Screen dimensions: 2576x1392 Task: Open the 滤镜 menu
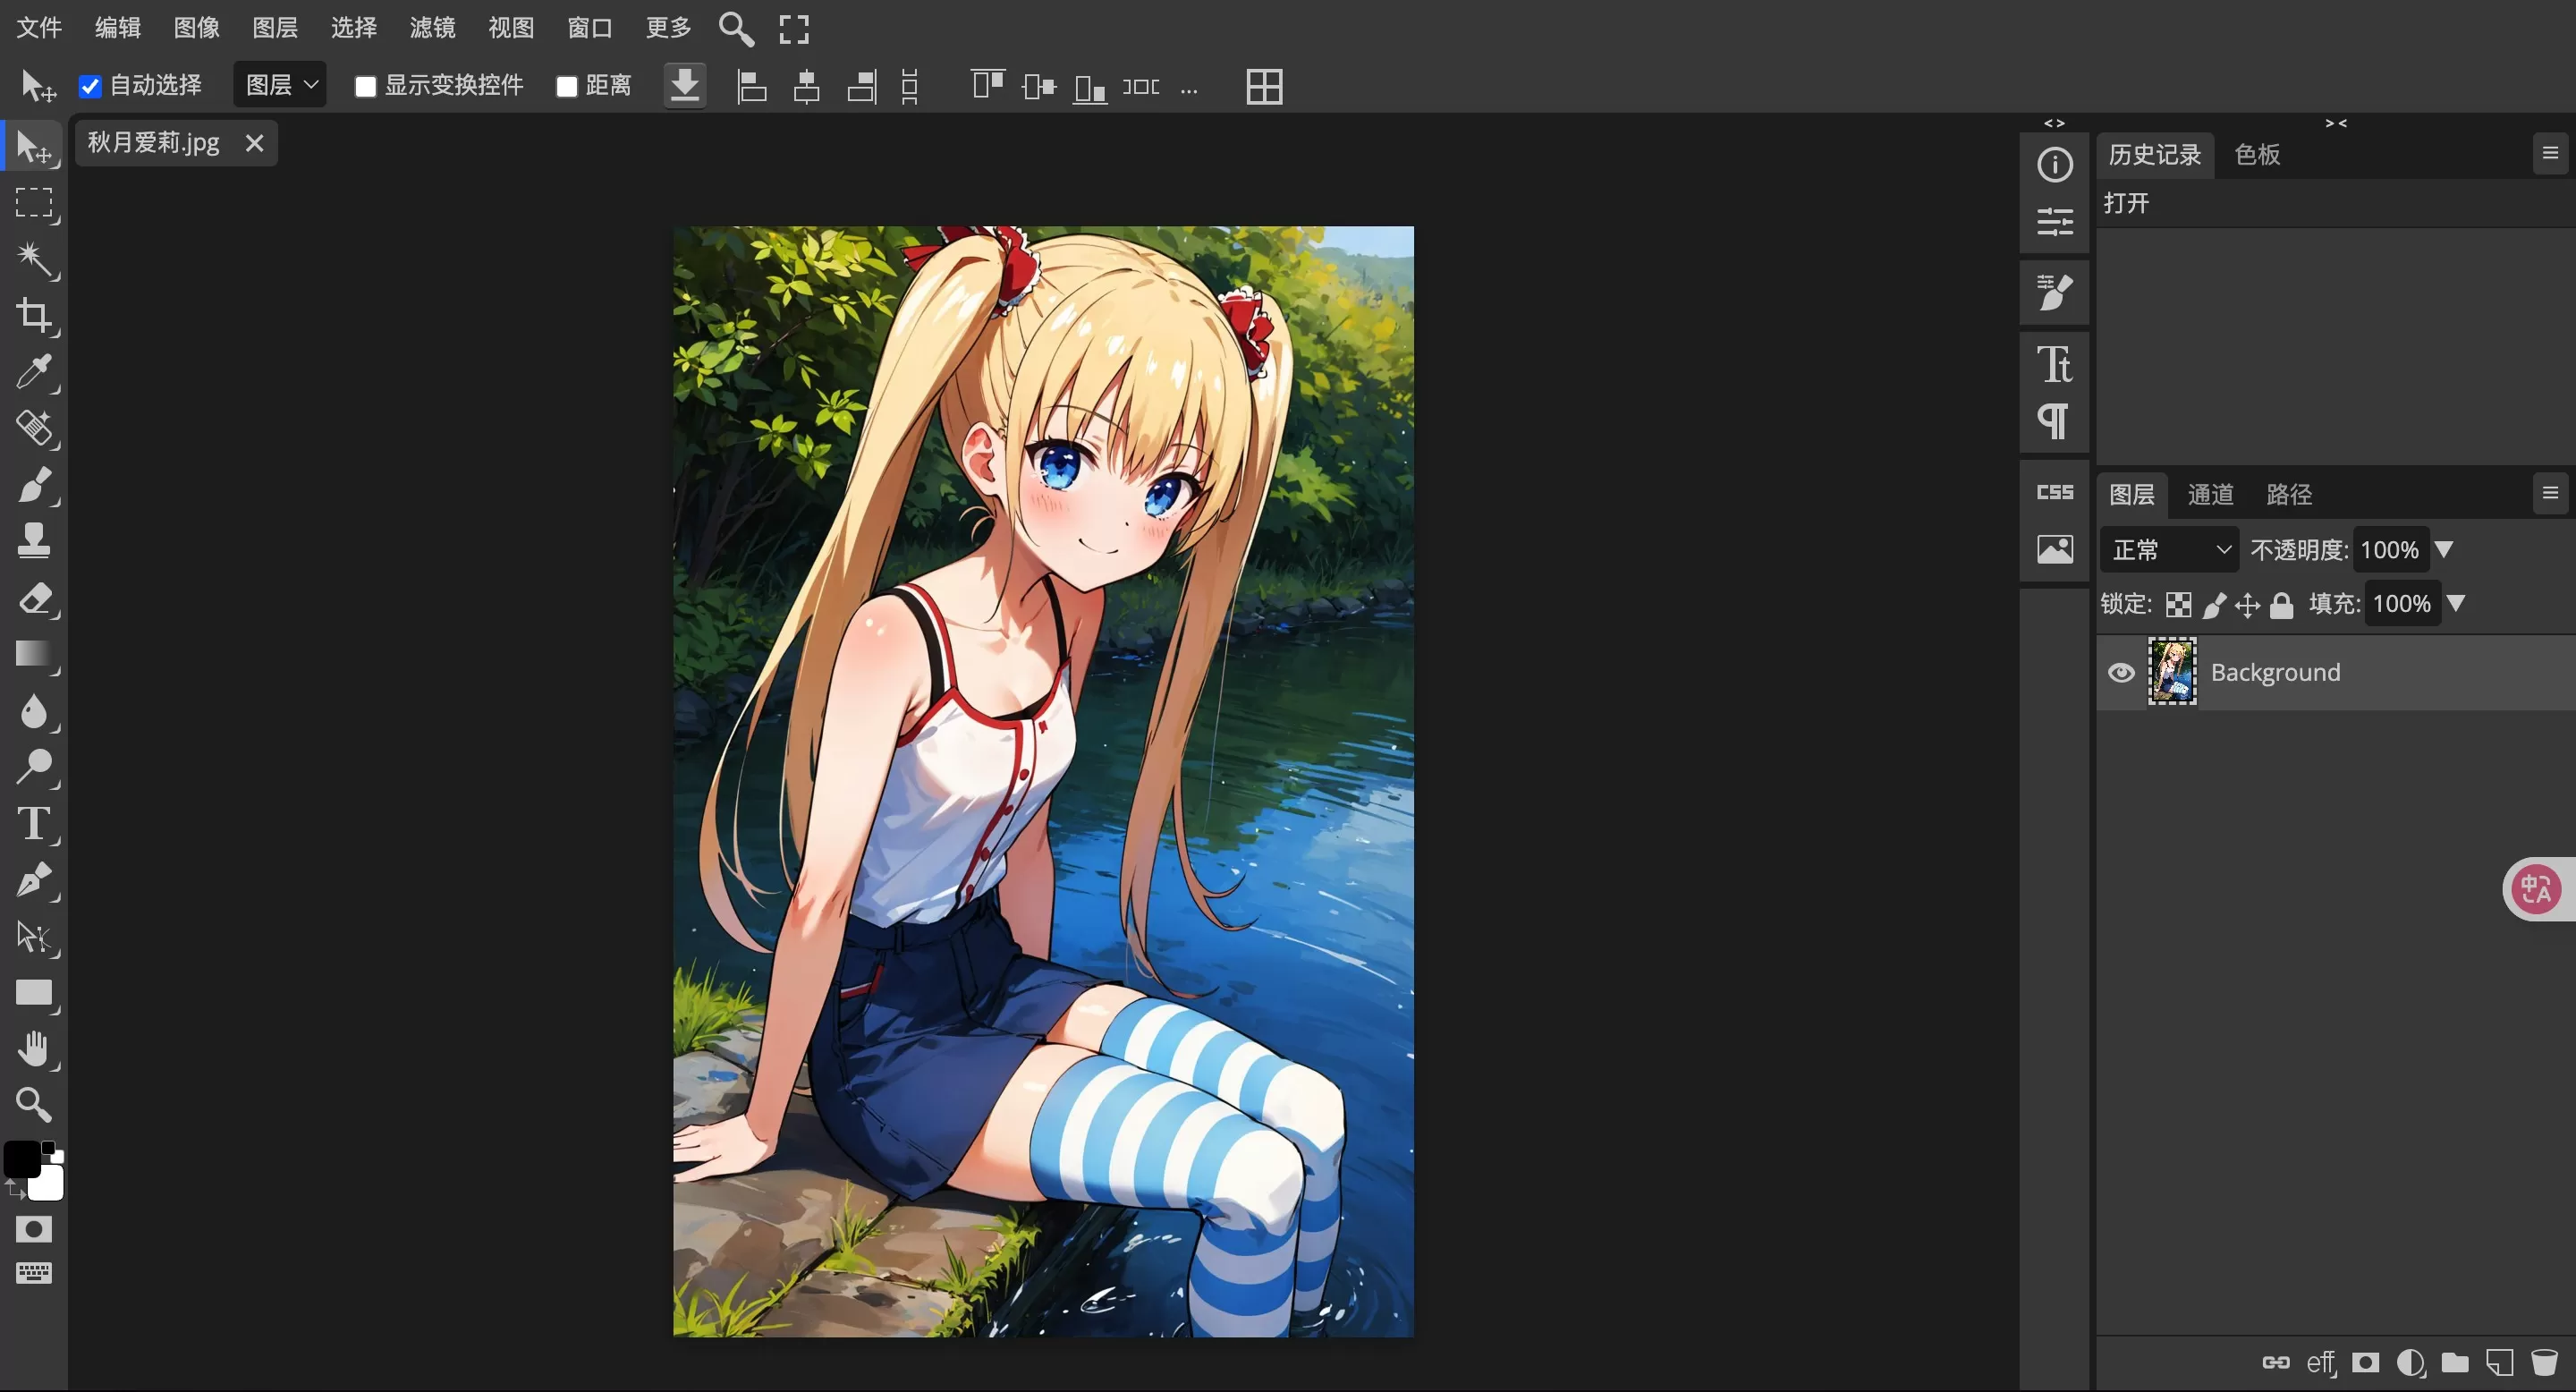(432, 28)
